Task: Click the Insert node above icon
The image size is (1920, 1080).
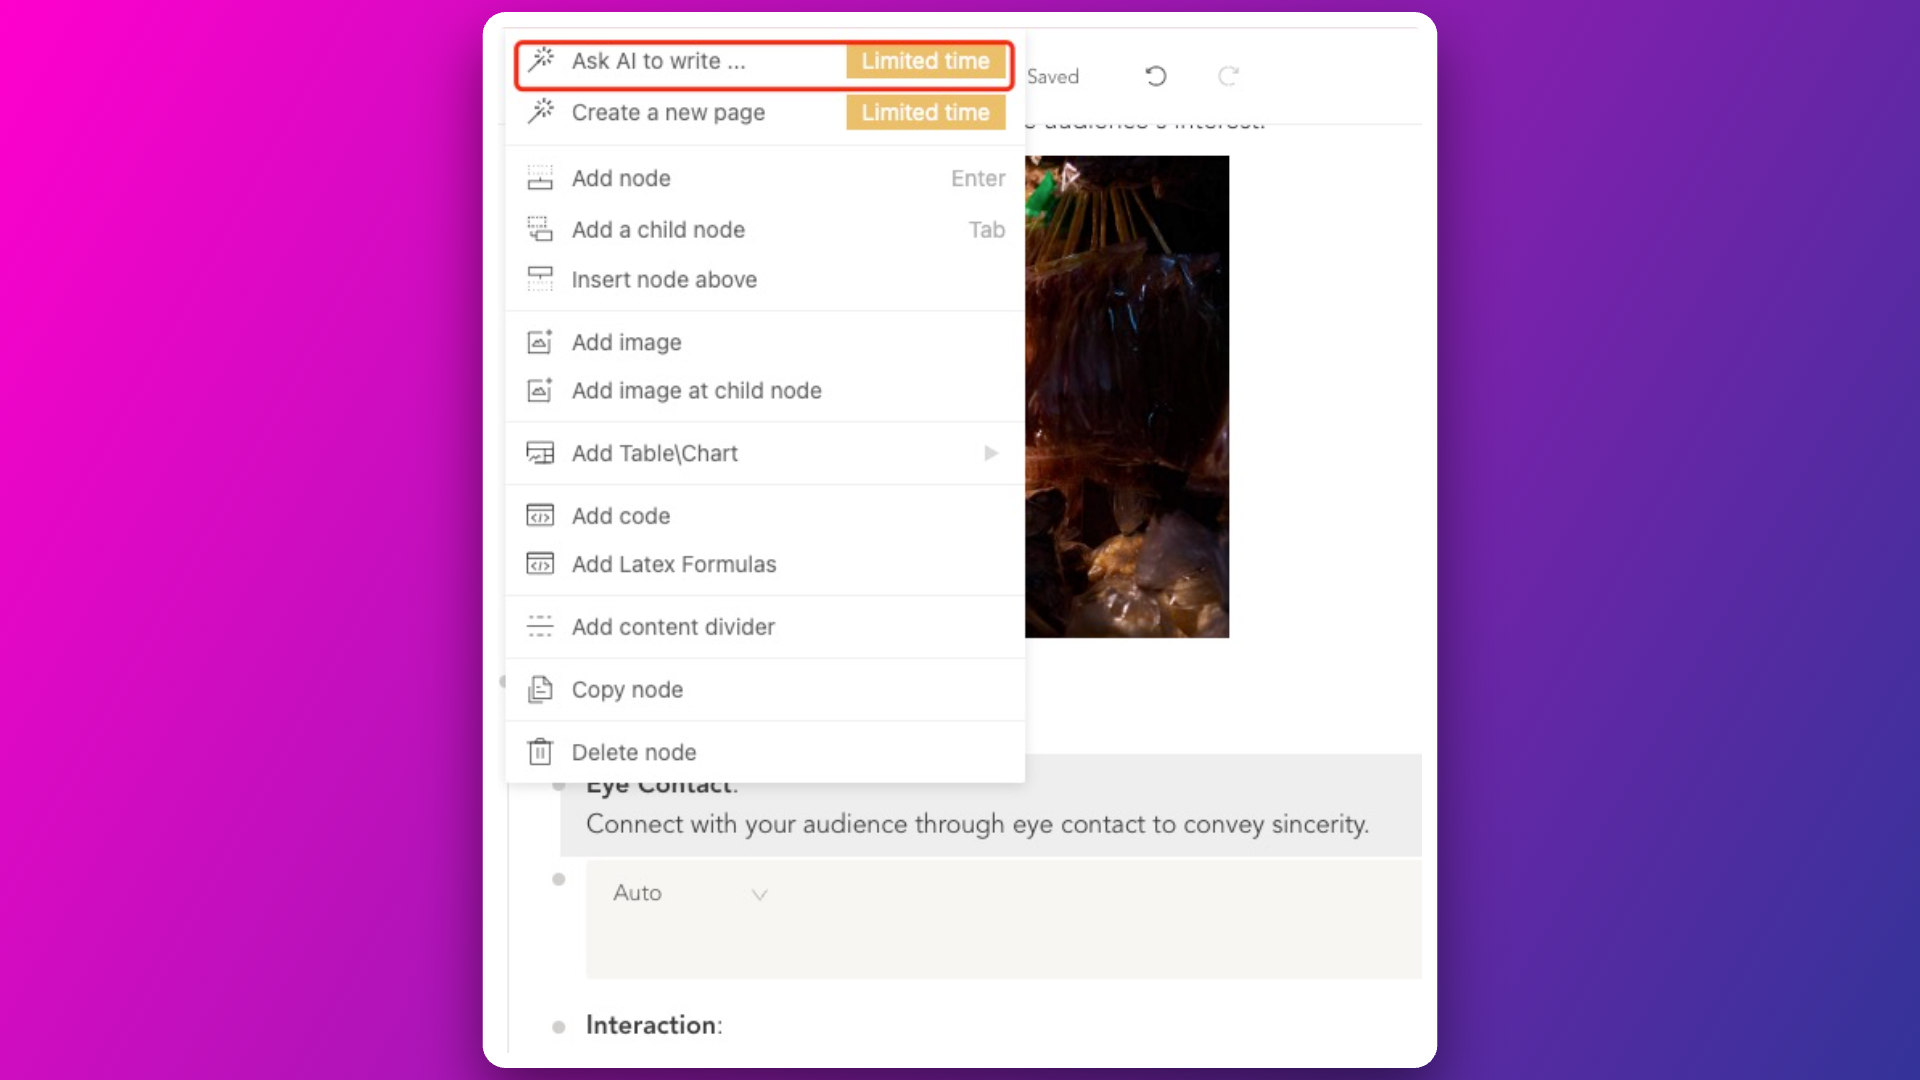Action: 539,280
